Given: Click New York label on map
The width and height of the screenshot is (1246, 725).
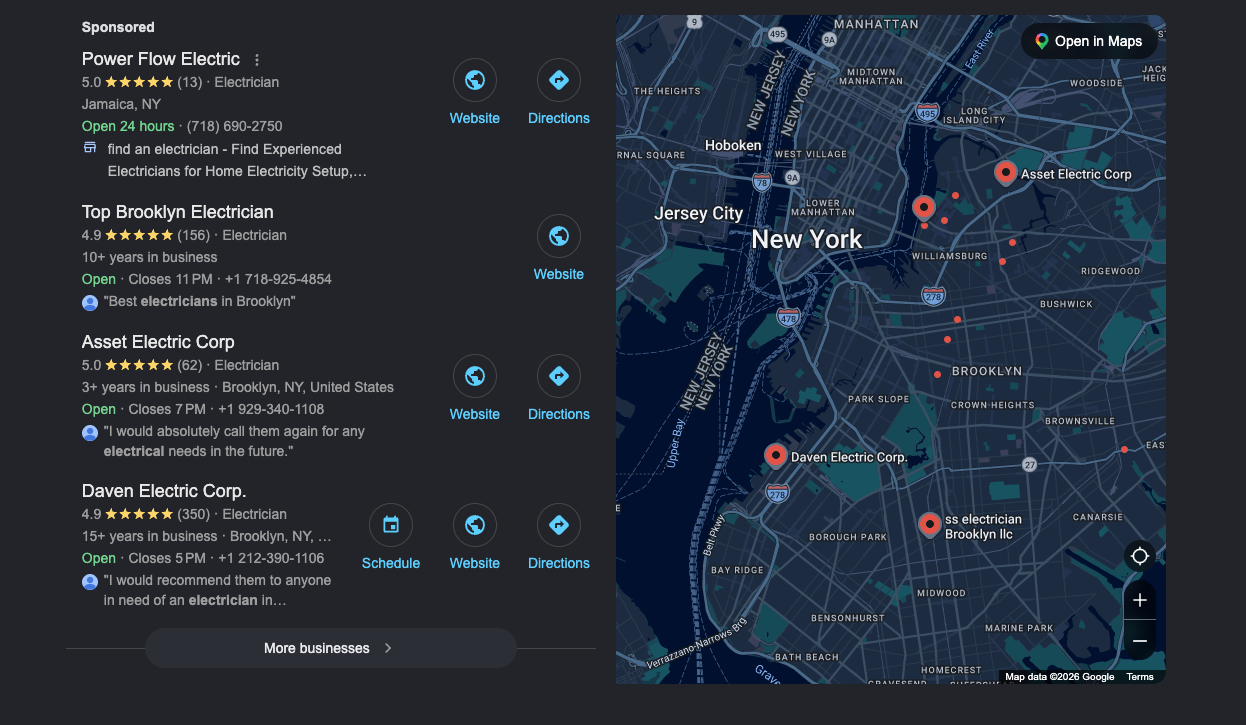Looking at the screenshot, I should coord(807,239).
